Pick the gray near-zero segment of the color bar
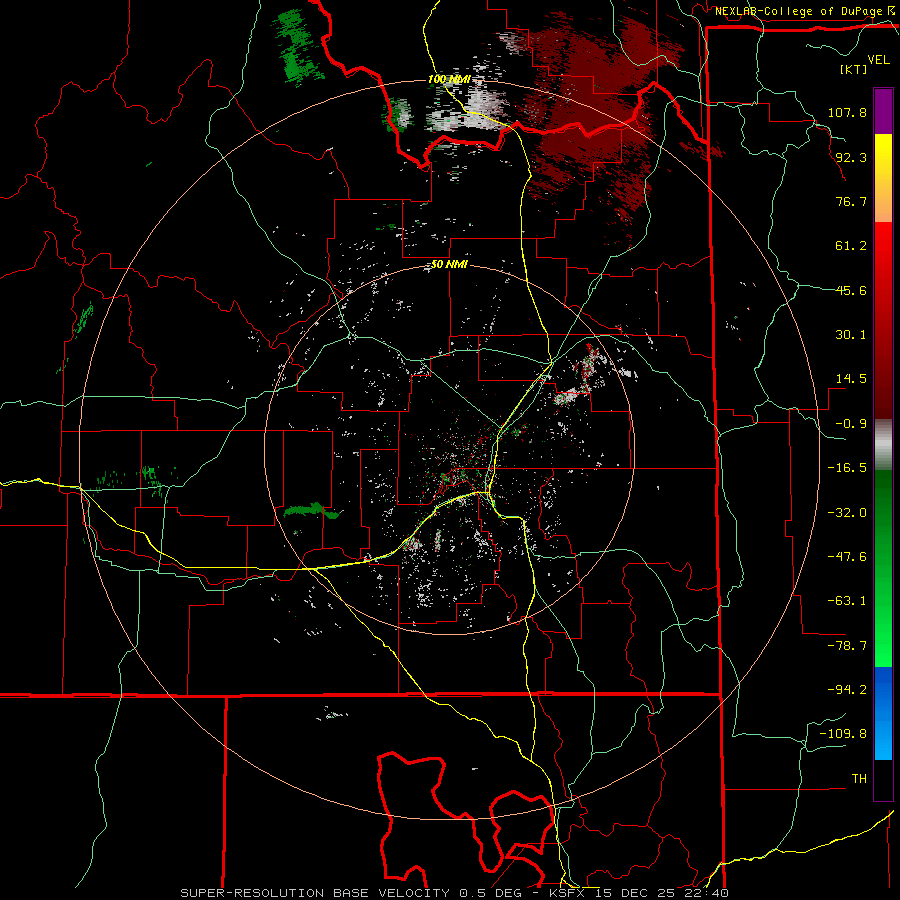The image size is (900, 900). (x=883, y=445)
